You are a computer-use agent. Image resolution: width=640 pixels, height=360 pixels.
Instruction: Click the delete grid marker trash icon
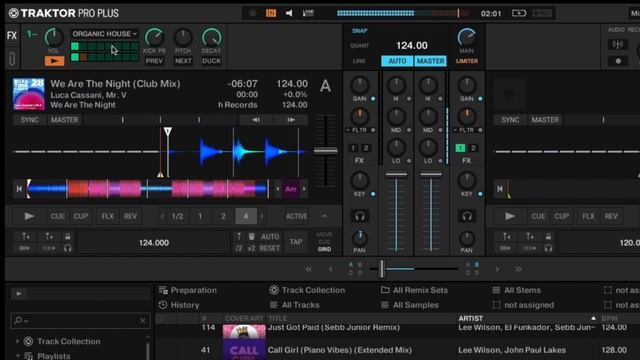coord(251,237)
